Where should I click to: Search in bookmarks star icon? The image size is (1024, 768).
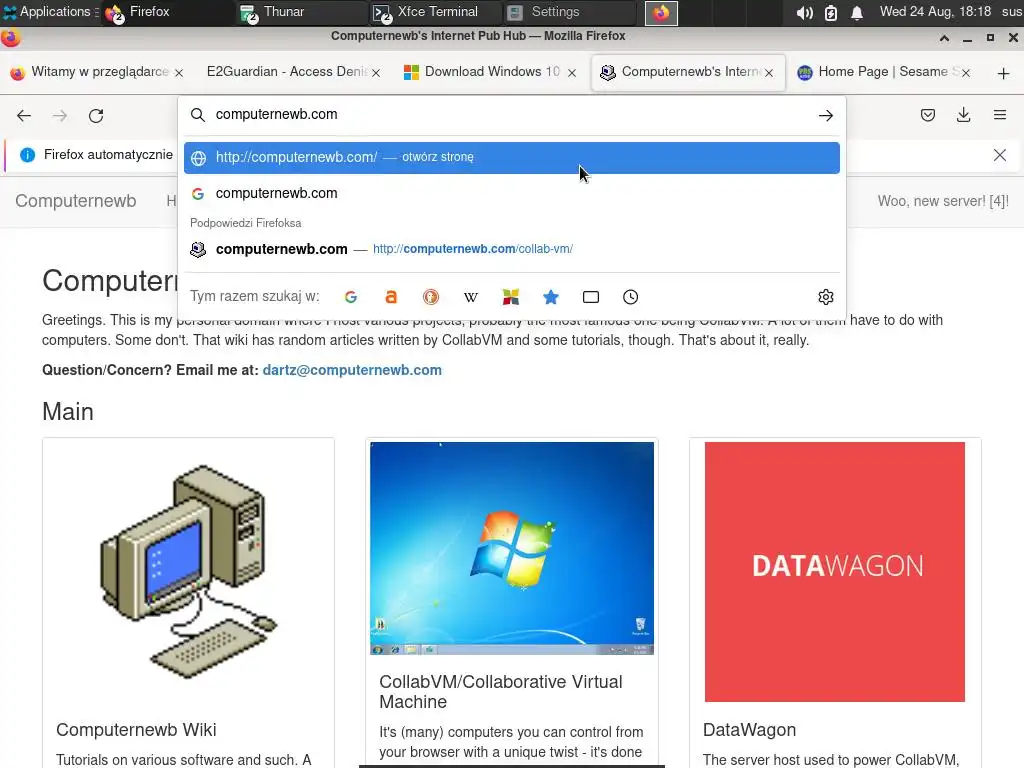coord(551,297)
